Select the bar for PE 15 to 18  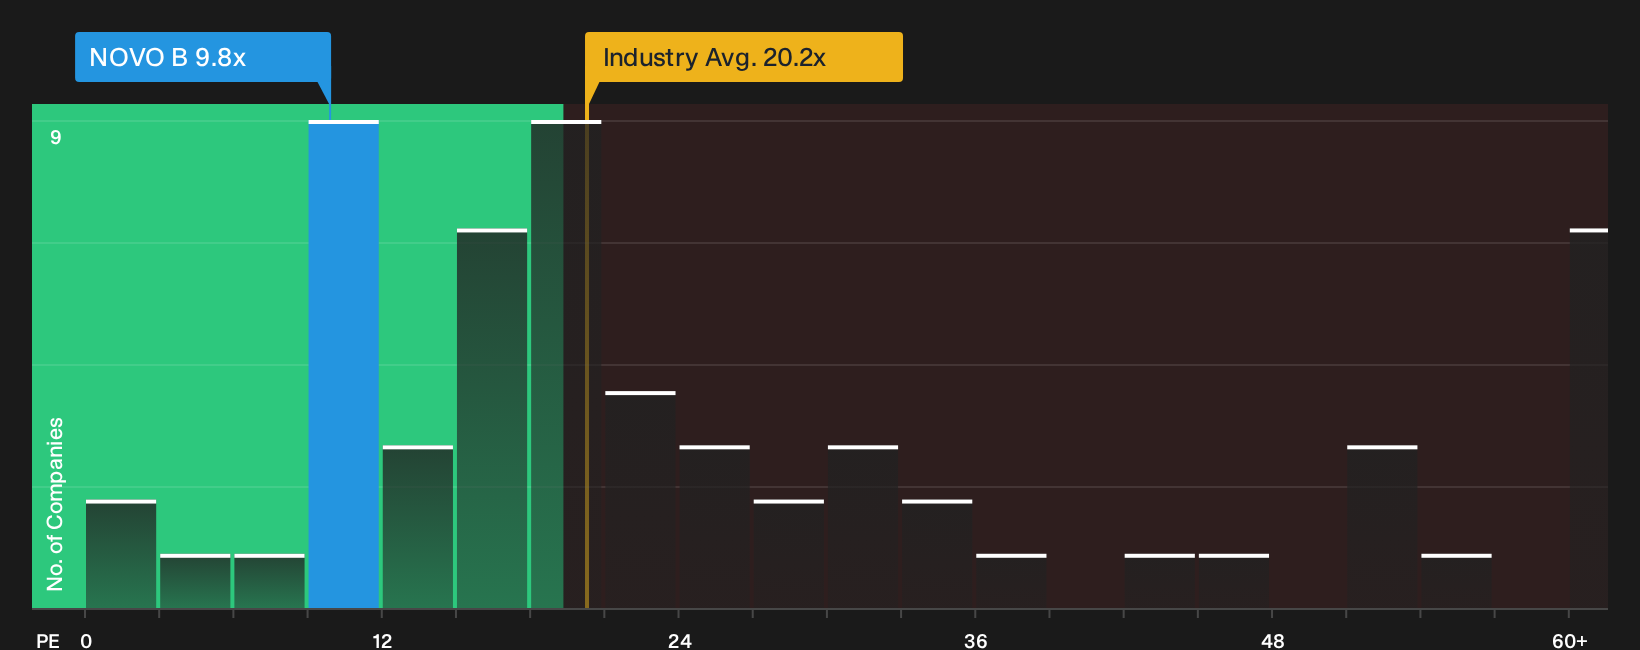pos(492,419)
